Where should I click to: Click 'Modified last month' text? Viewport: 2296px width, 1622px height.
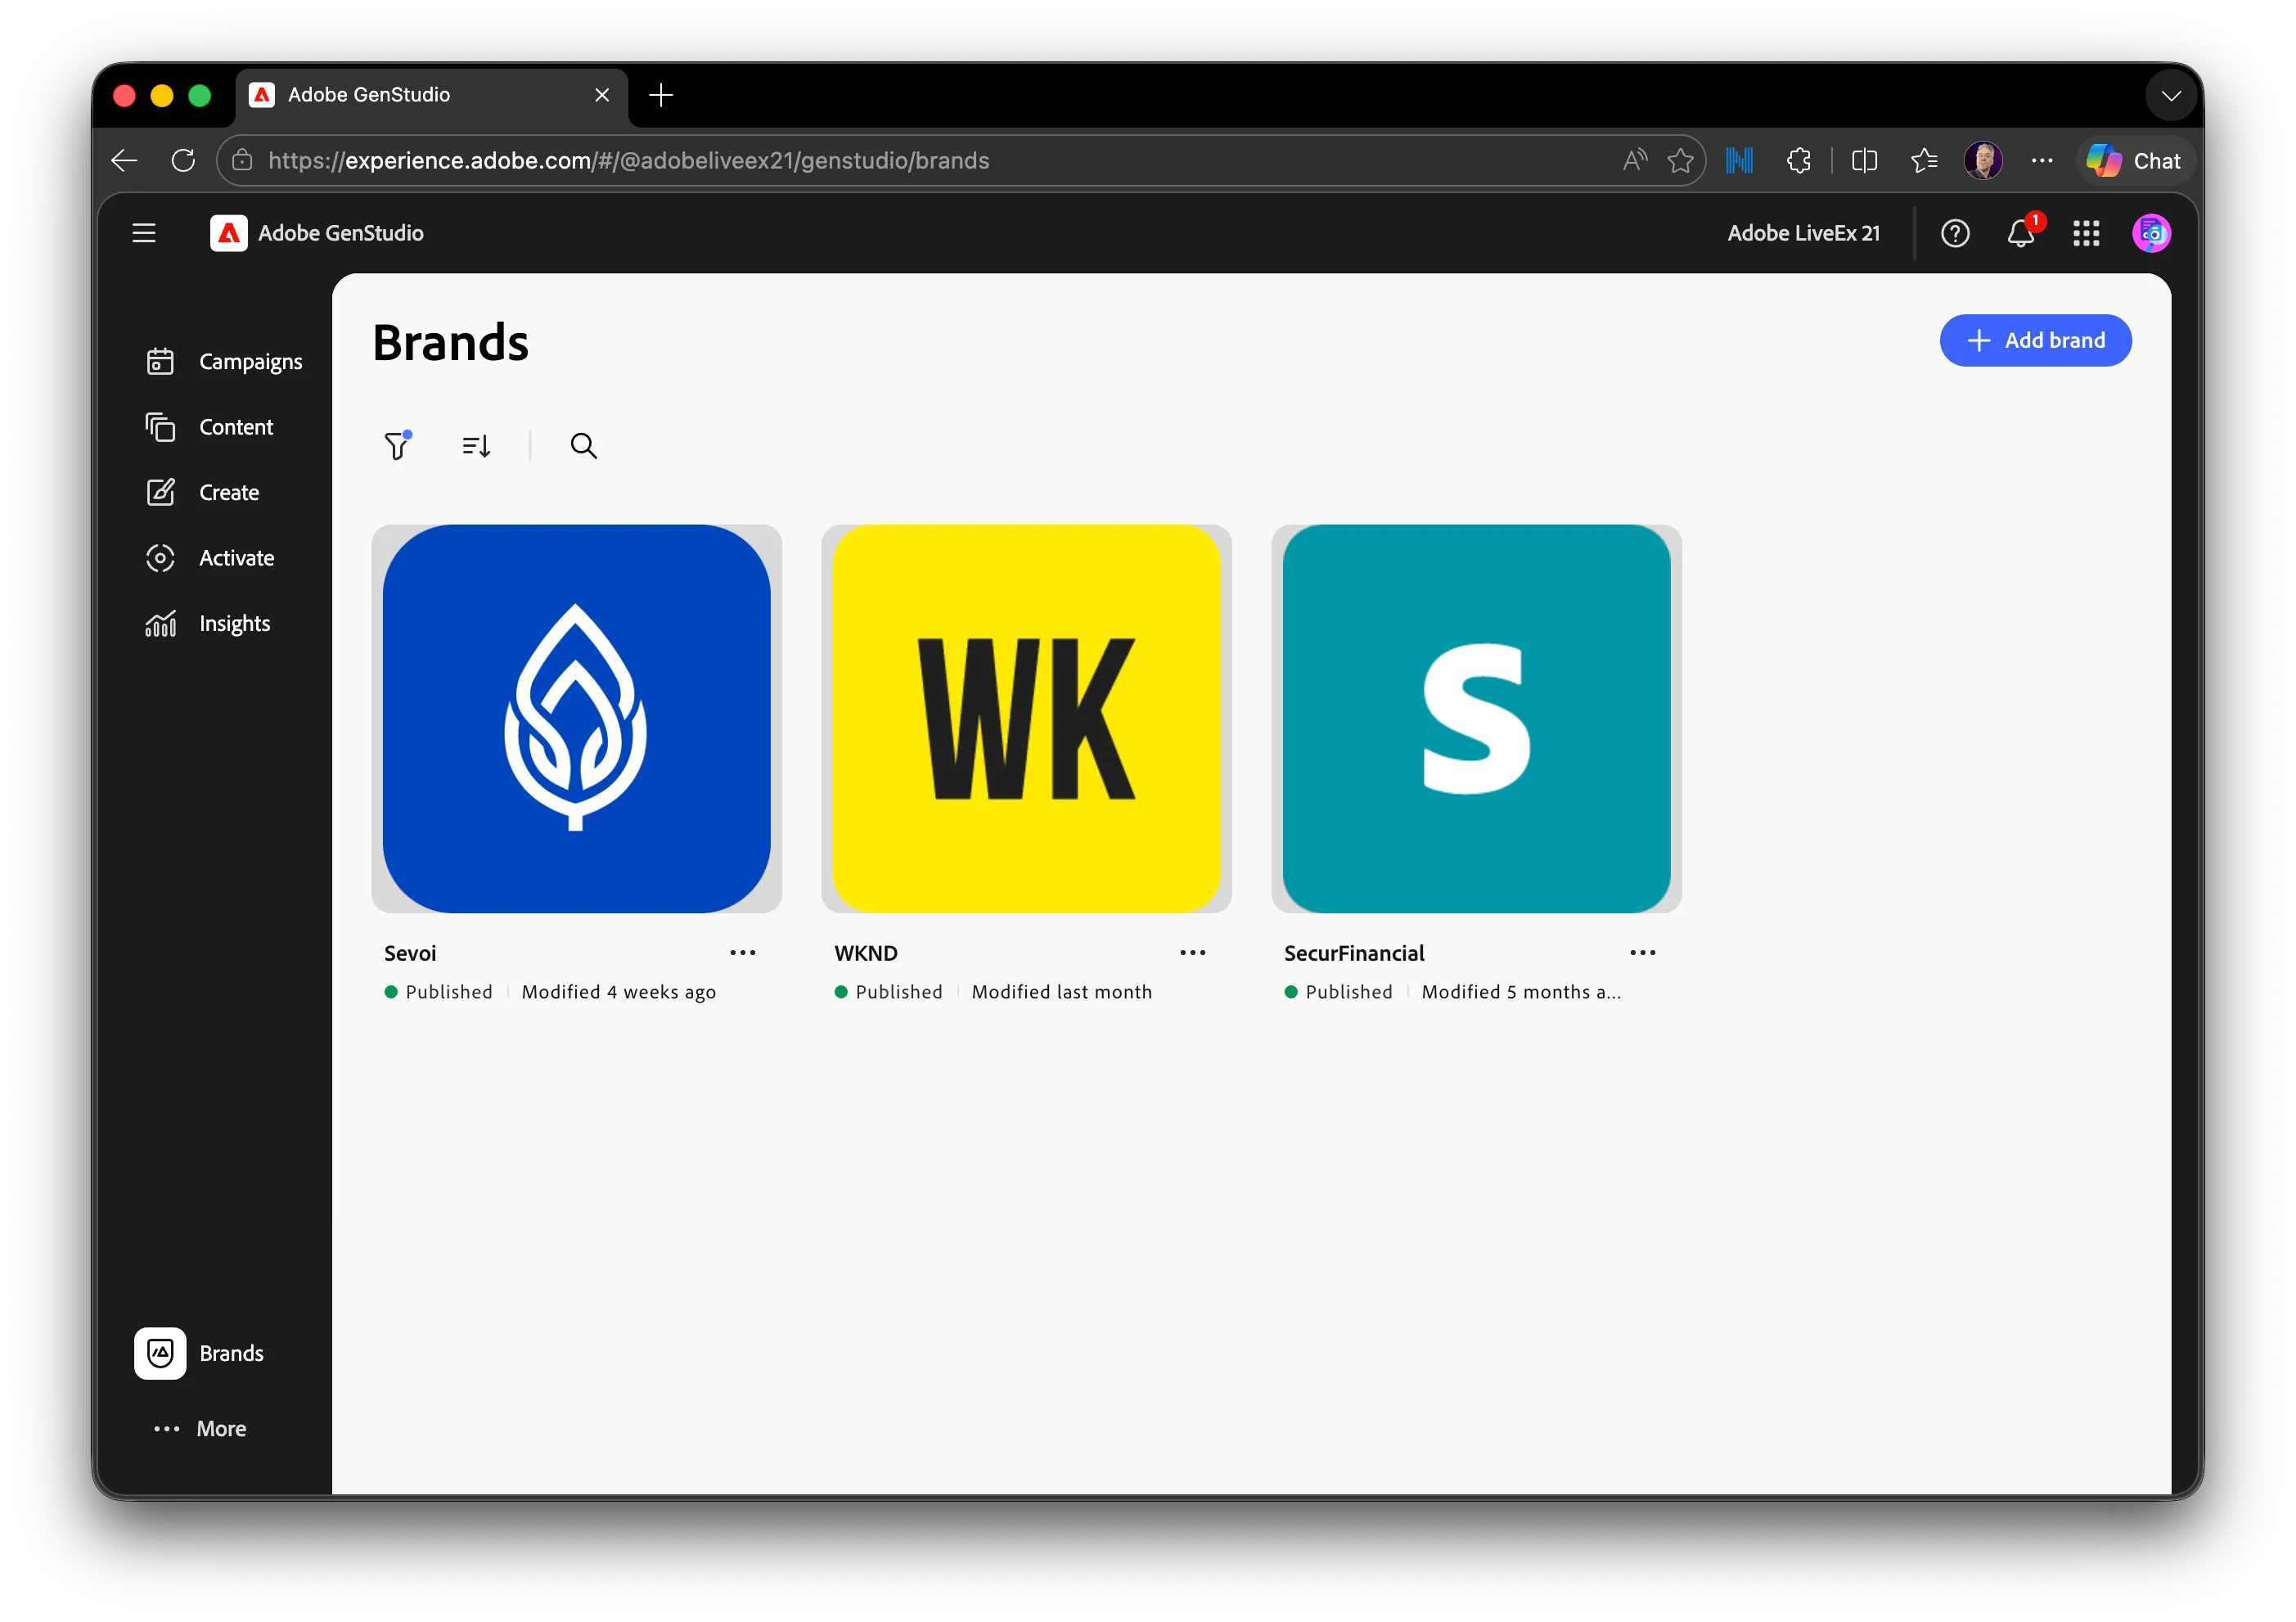click(x=1062, y=991)
